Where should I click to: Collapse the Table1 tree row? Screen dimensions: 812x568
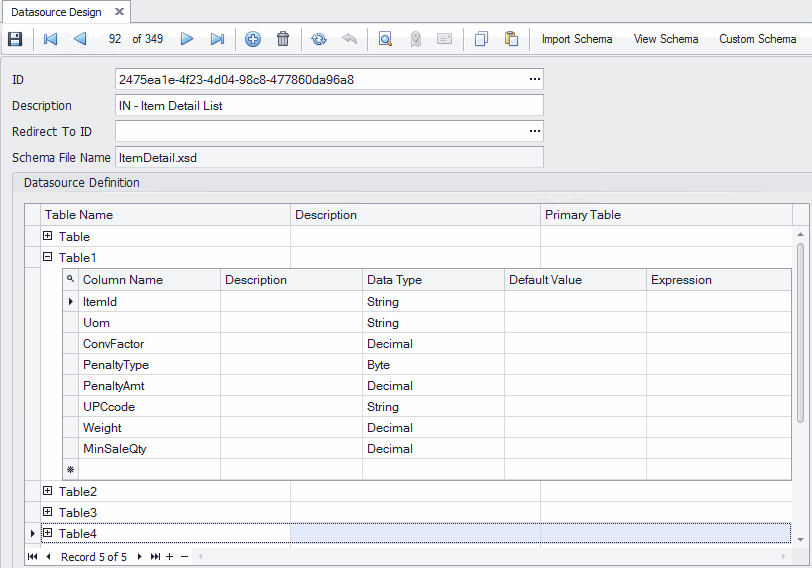click(x=47, y=258)
